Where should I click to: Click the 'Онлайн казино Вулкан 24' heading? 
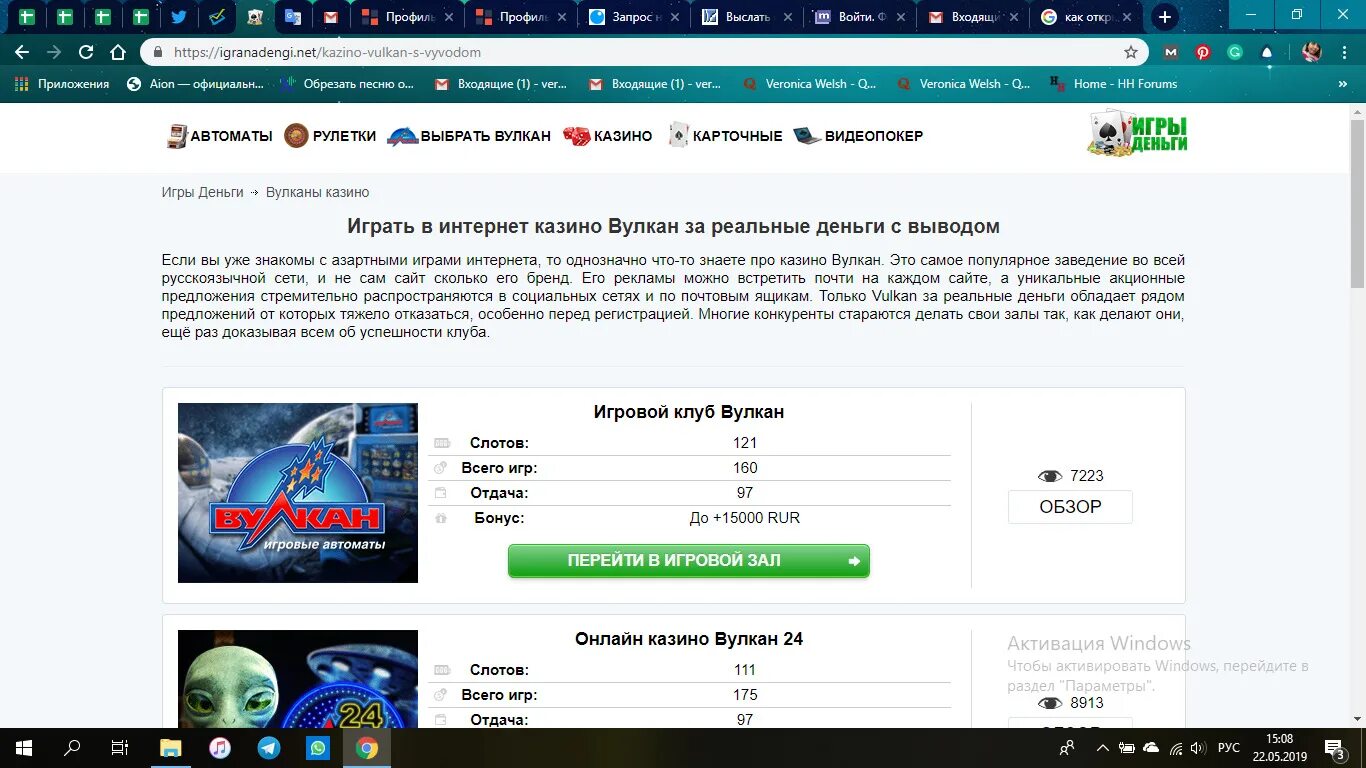(x=689, y=639)
